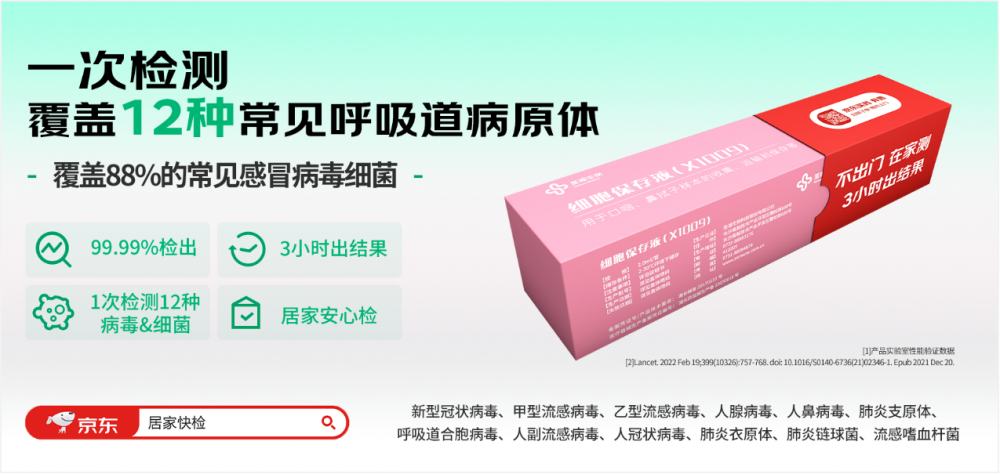The height and width of the screenshot is (474, 1000).
Task: Select the 居家安心检 feature card
Action: 309,313
